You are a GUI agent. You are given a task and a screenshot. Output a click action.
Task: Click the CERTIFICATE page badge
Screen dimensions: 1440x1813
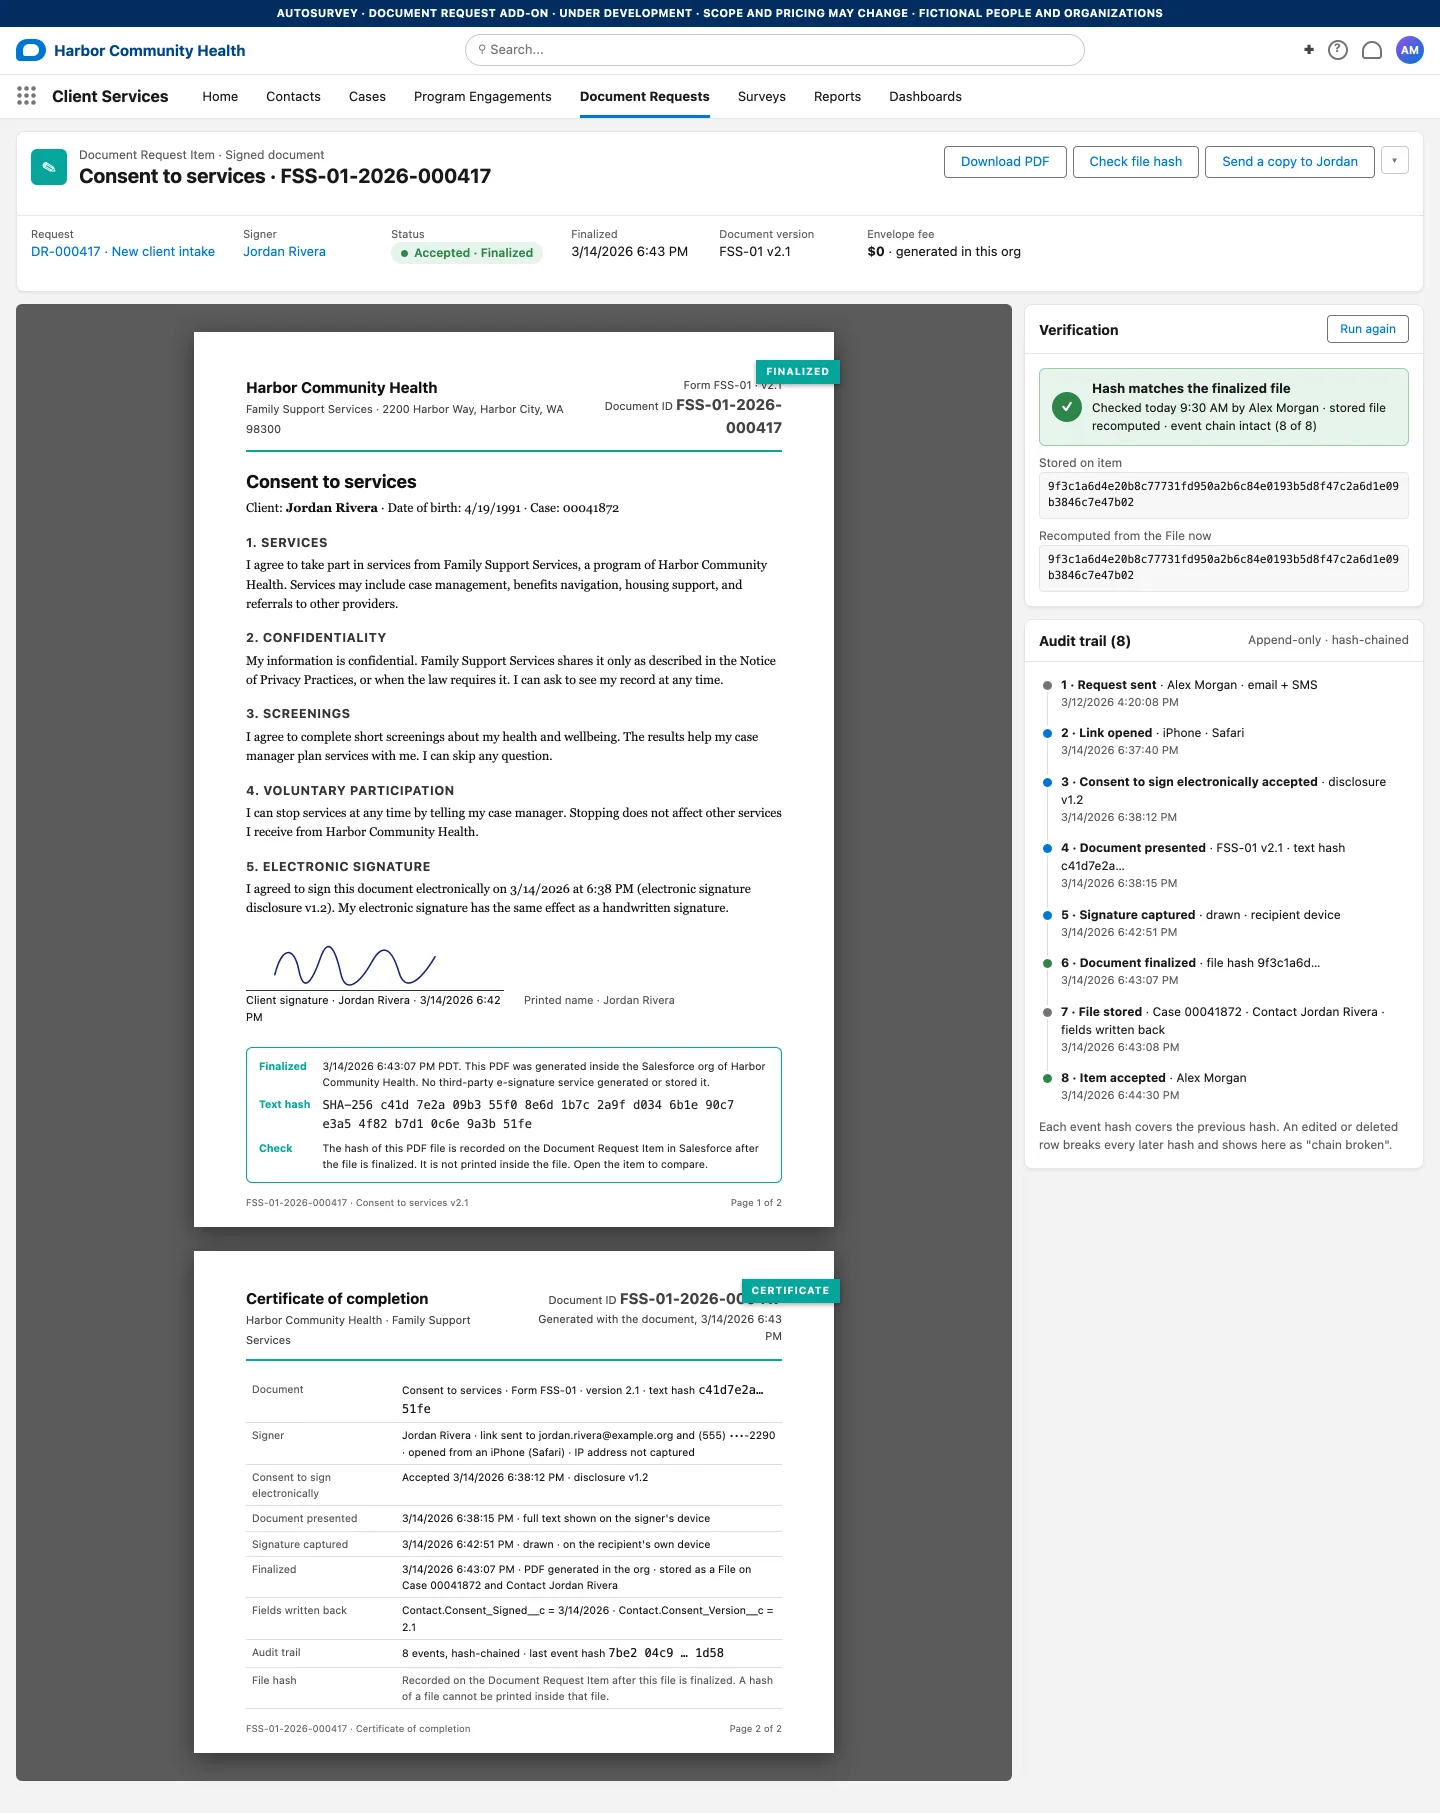(790, 1290)
